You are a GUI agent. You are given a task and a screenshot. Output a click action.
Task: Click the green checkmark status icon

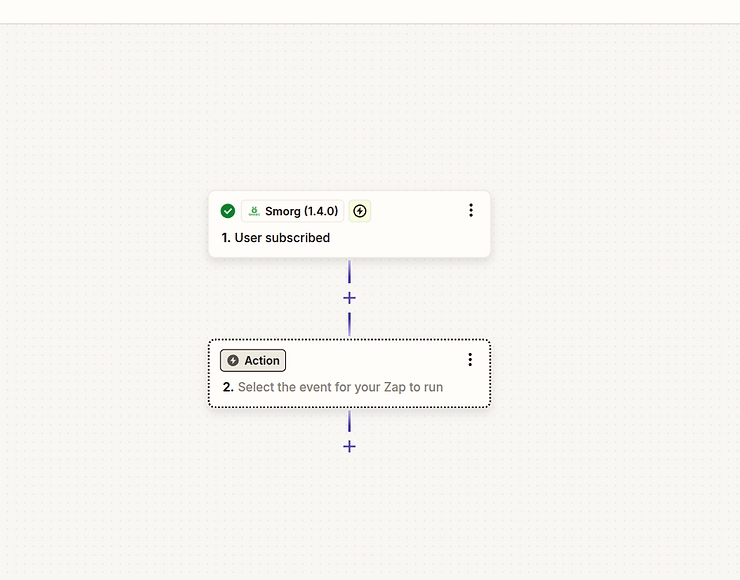[x=228, y=211]
